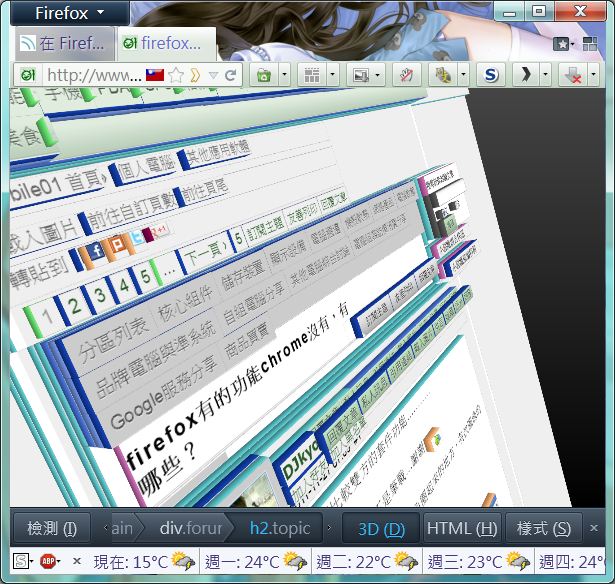Open the address bar history dropdown

[x=213, y=75]
